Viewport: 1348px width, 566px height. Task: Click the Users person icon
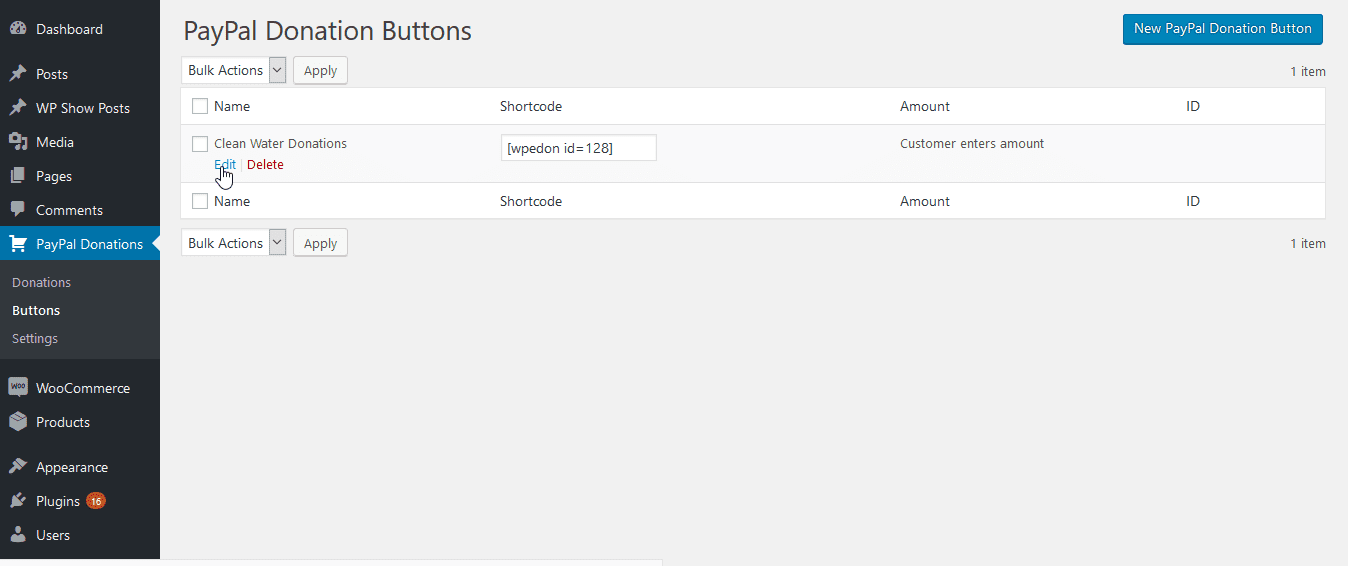pyautogui.click(x=18, y=535)
